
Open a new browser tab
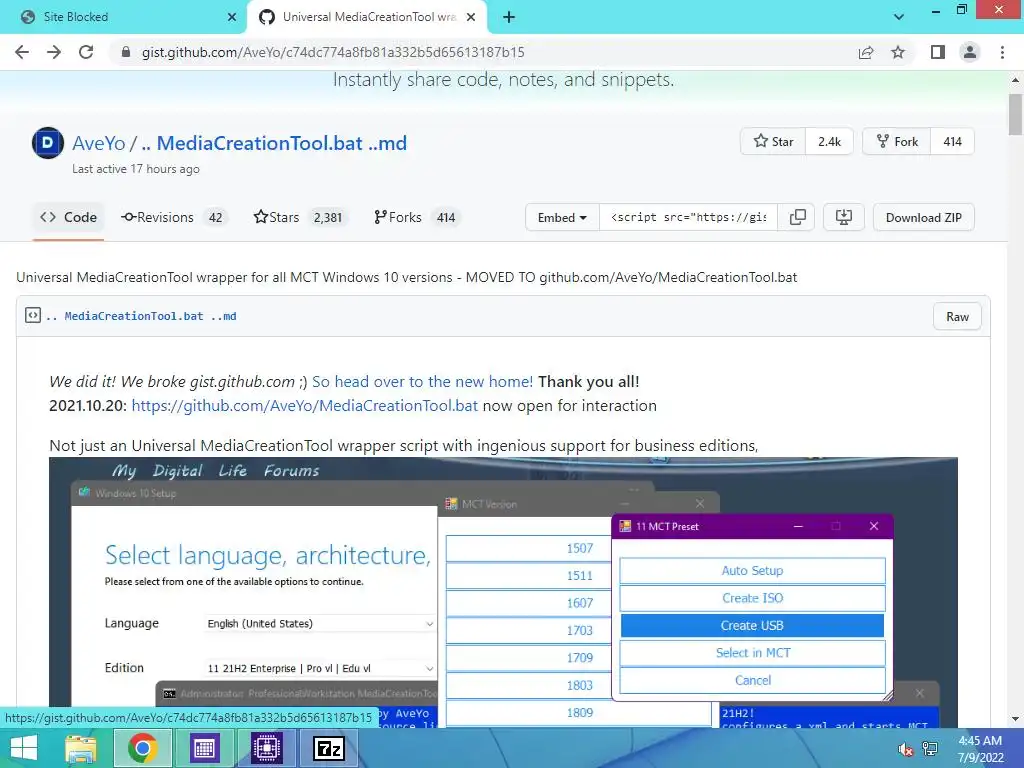pyautogui.click(x=509, y=17)
